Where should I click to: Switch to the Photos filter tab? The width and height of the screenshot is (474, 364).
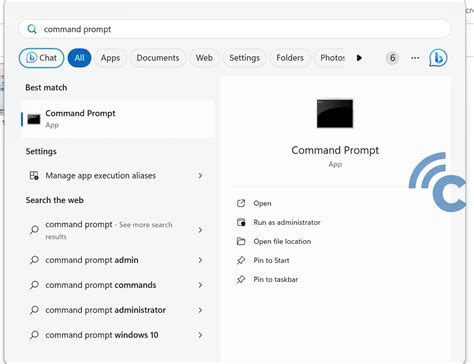point(330,58)
